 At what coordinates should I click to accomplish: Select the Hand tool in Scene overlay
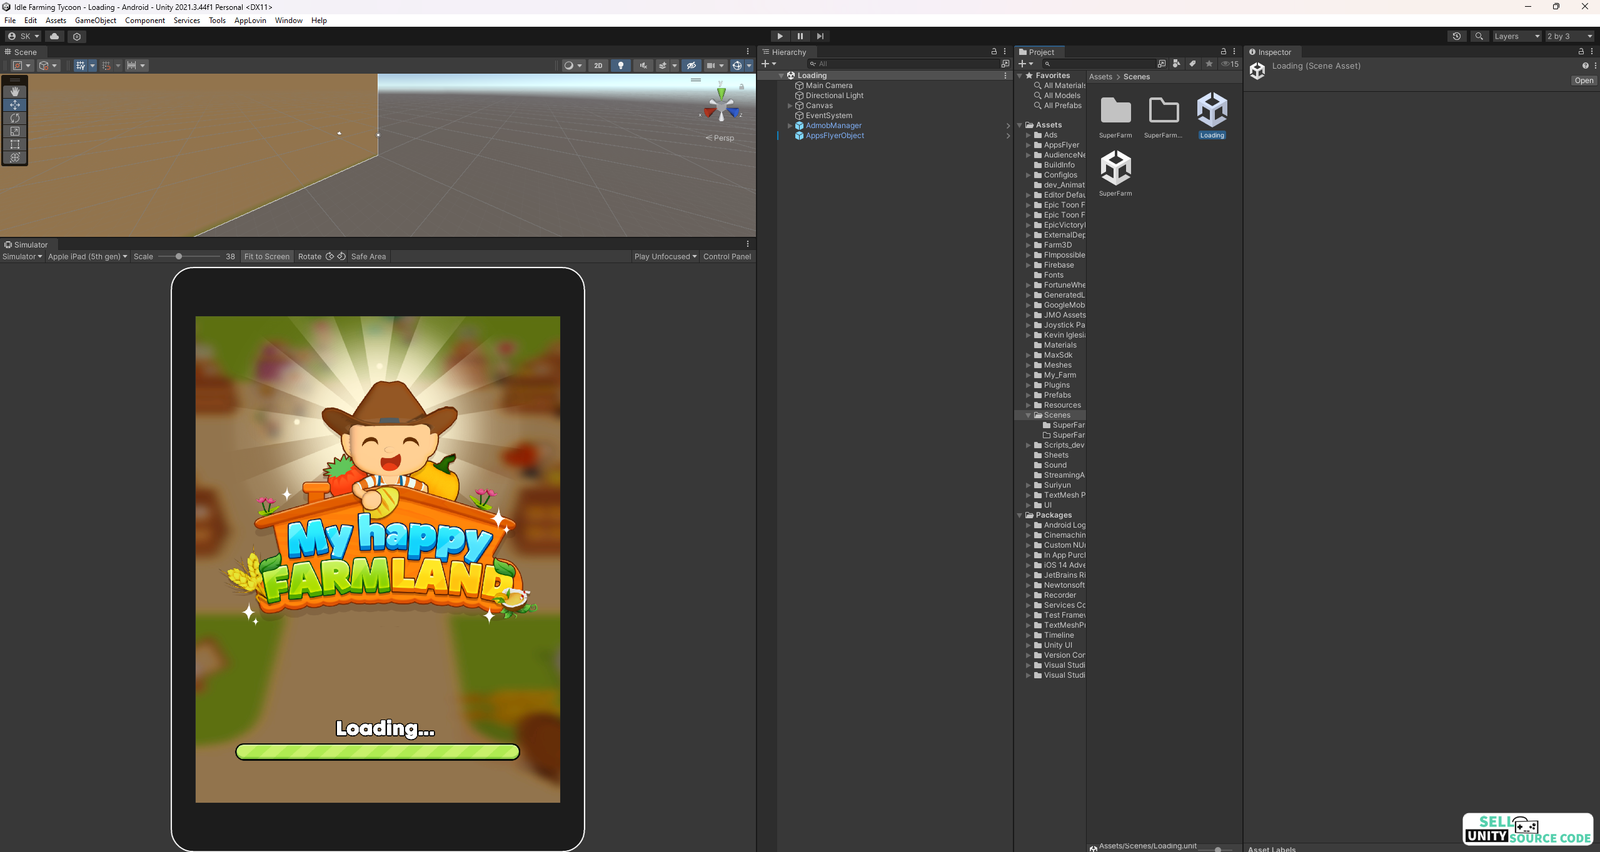tap(15, 91)
